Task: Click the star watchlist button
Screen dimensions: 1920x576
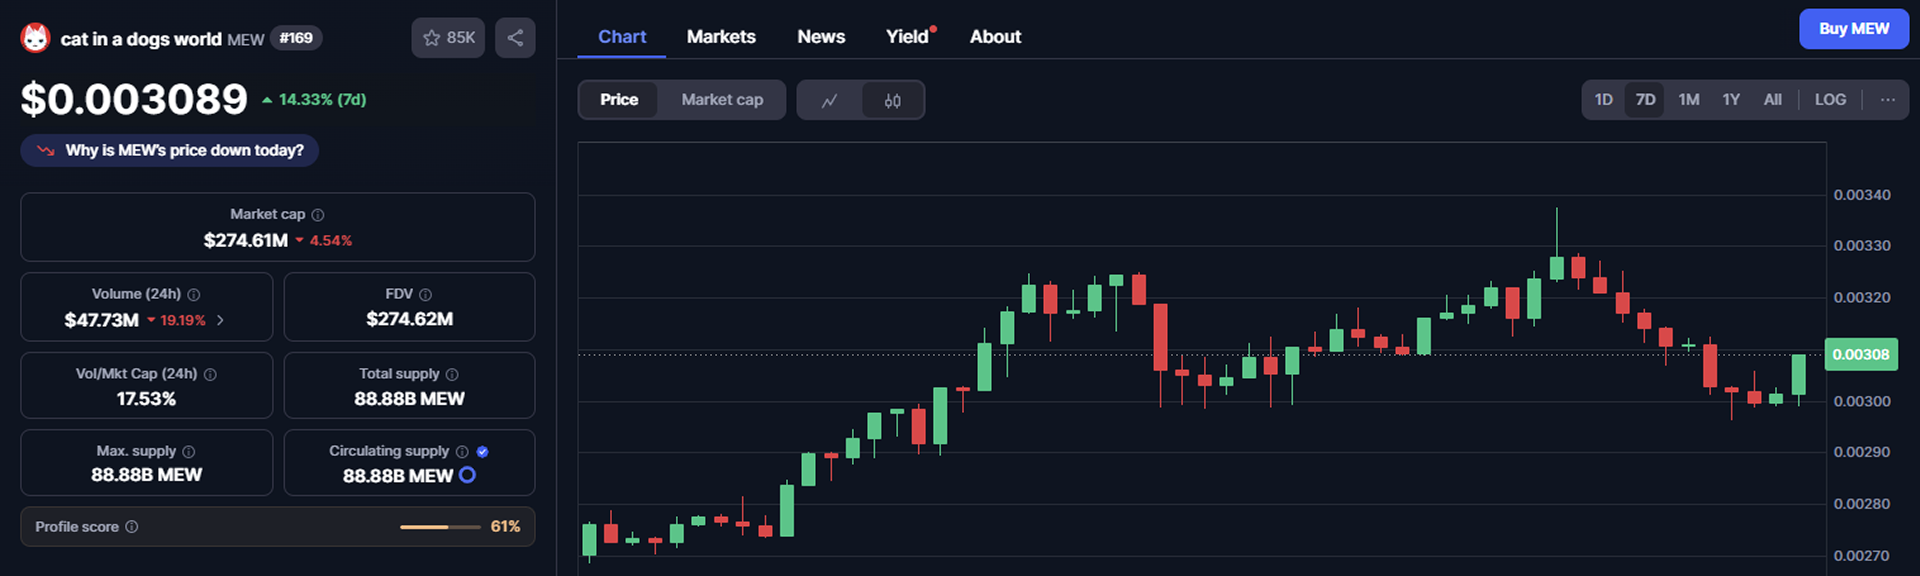Action: (x=448, y=38)
